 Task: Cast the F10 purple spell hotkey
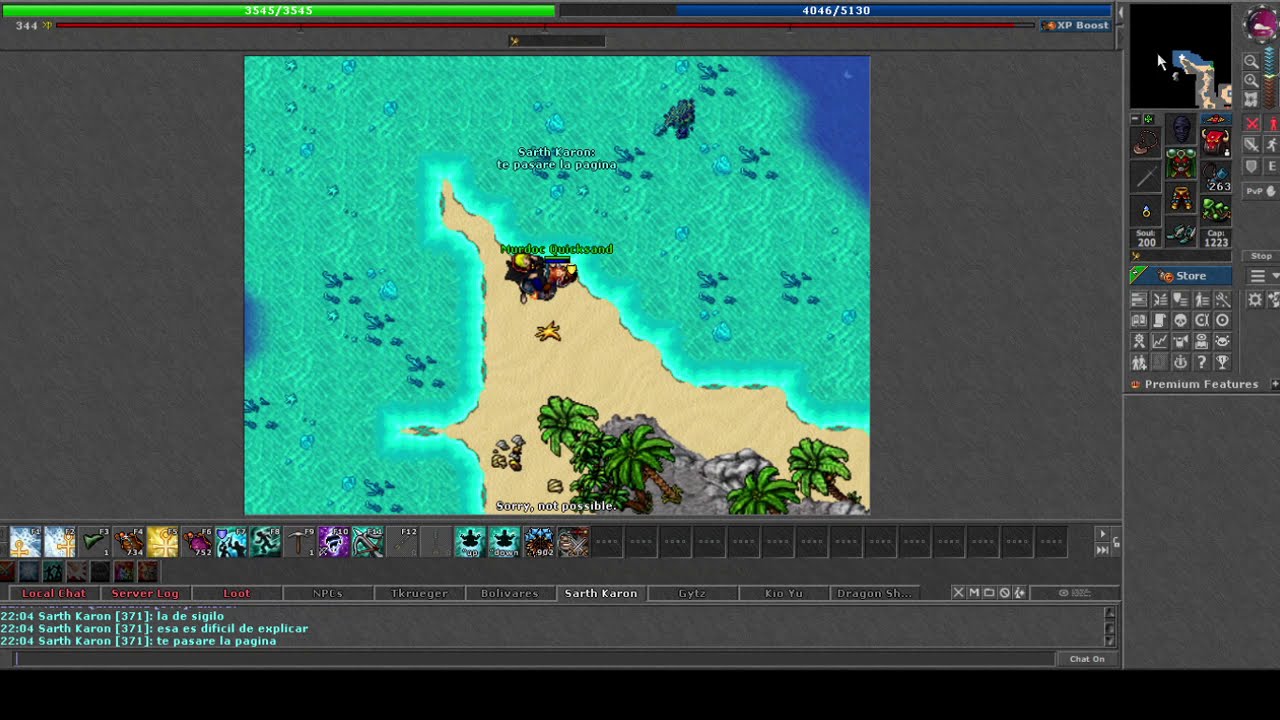tap(333, 541)
